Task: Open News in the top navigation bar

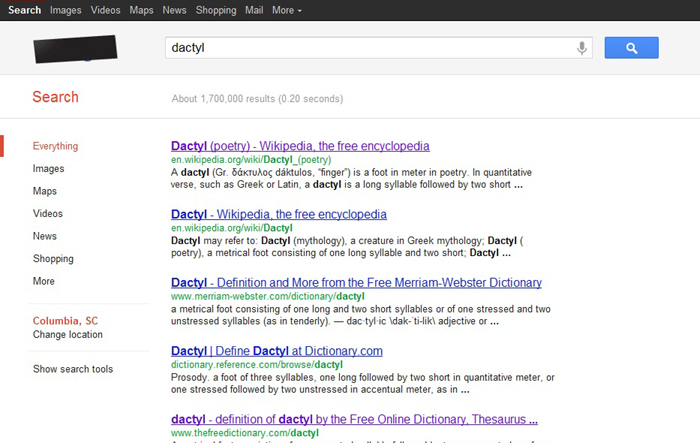Action: pos(174,10)
